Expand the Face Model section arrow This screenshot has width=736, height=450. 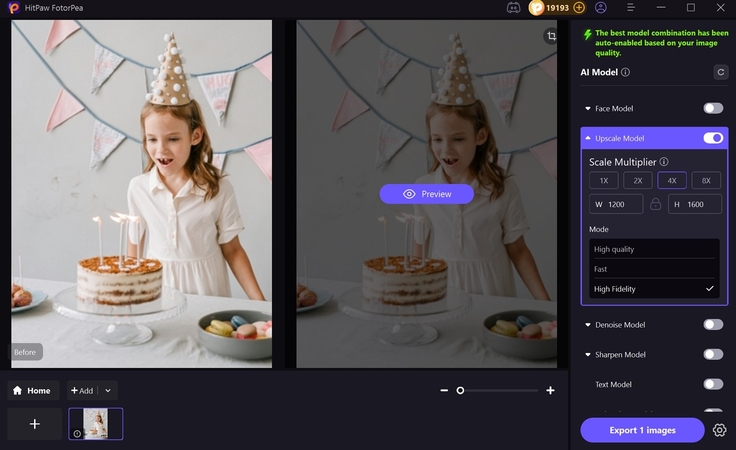pyautogui.click(x=588, y=108)
